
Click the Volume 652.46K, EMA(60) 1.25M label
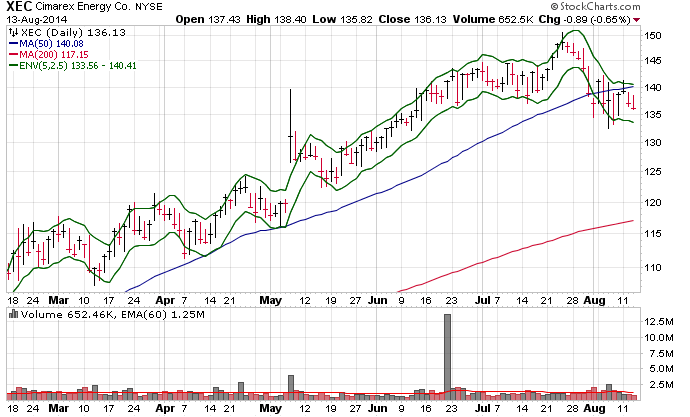tap(113, 315)
